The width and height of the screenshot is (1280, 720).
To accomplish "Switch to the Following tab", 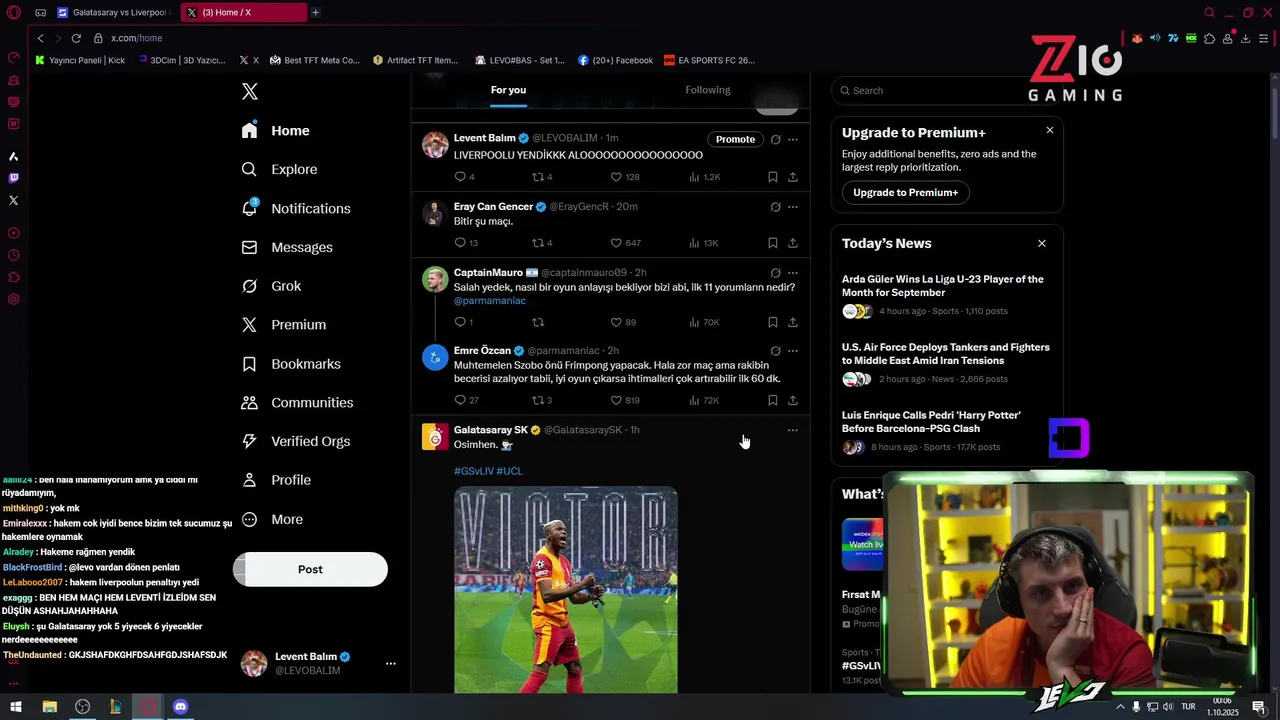I will [708, 90].
